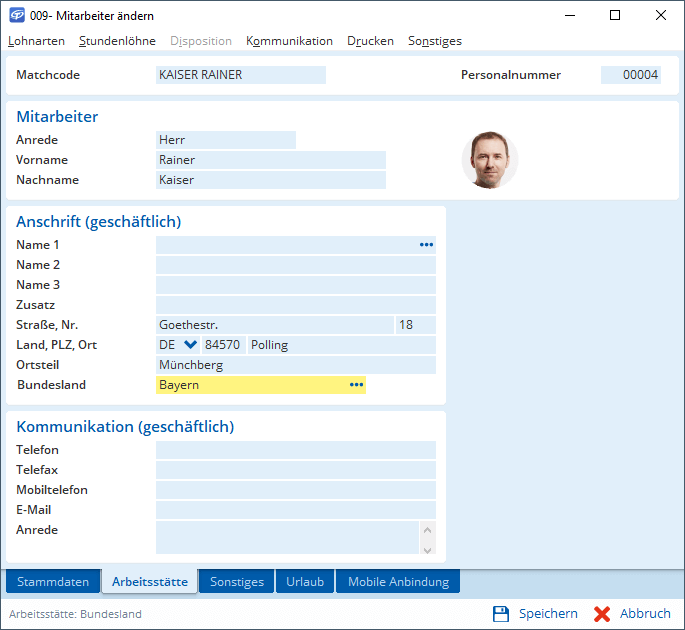Click the employee photo of Rainer Kaiser
The height and width of the screenshot is (630, 685).
point(489,160)
